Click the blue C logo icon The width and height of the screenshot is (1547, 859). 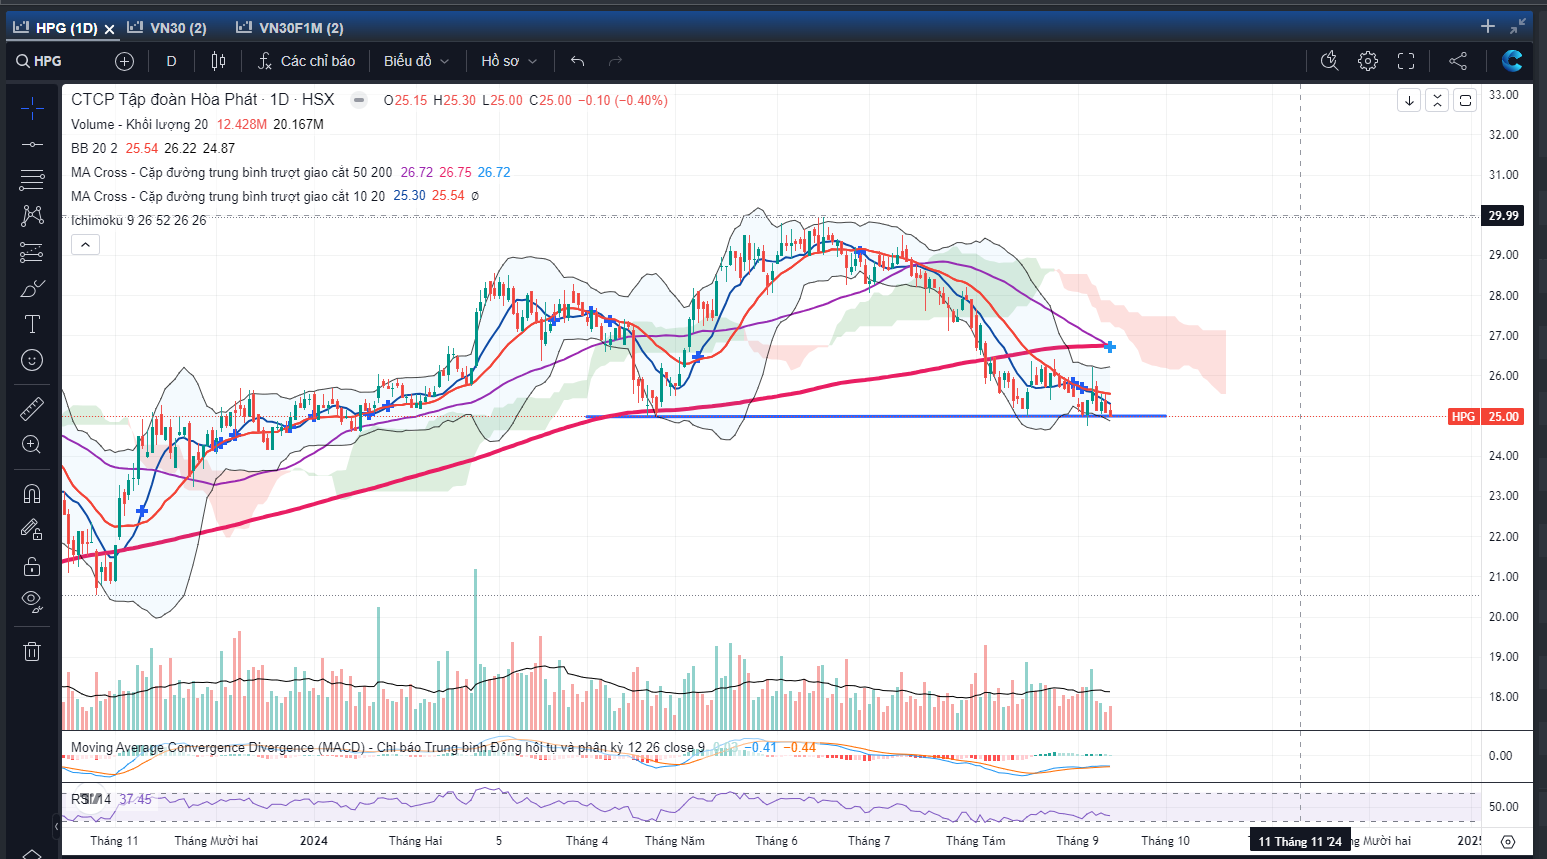pos(1512,61)
